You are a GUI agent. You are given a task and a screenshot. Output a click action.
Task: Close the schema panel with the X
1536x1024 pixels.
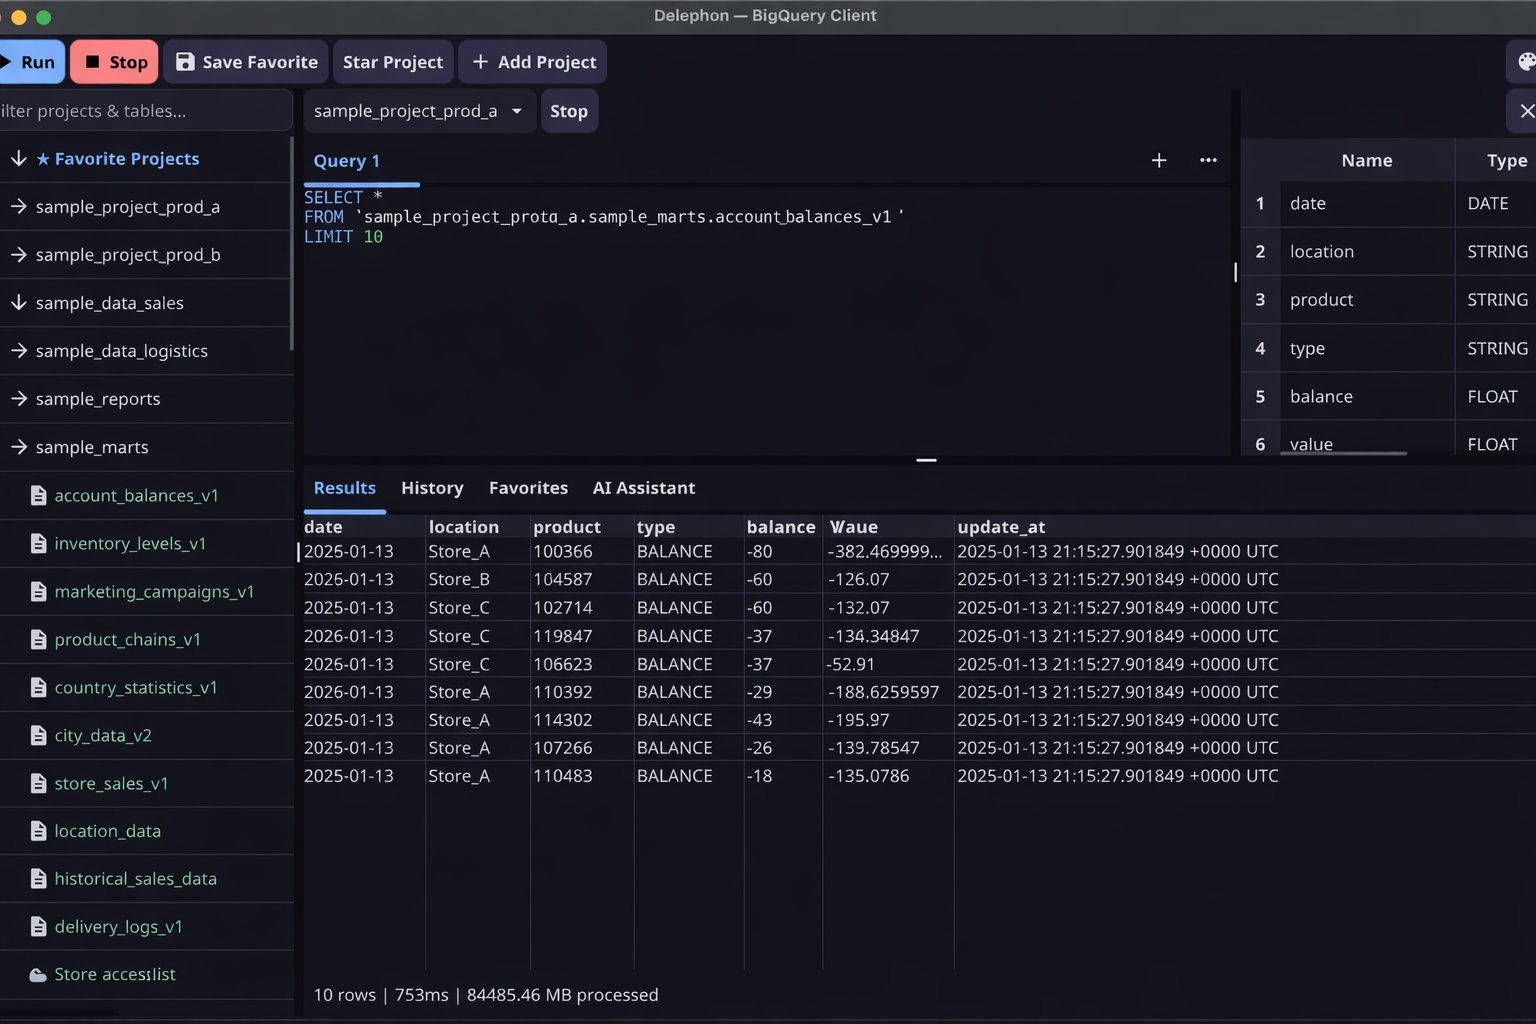pyautogui.click(x=1525, y=111)
